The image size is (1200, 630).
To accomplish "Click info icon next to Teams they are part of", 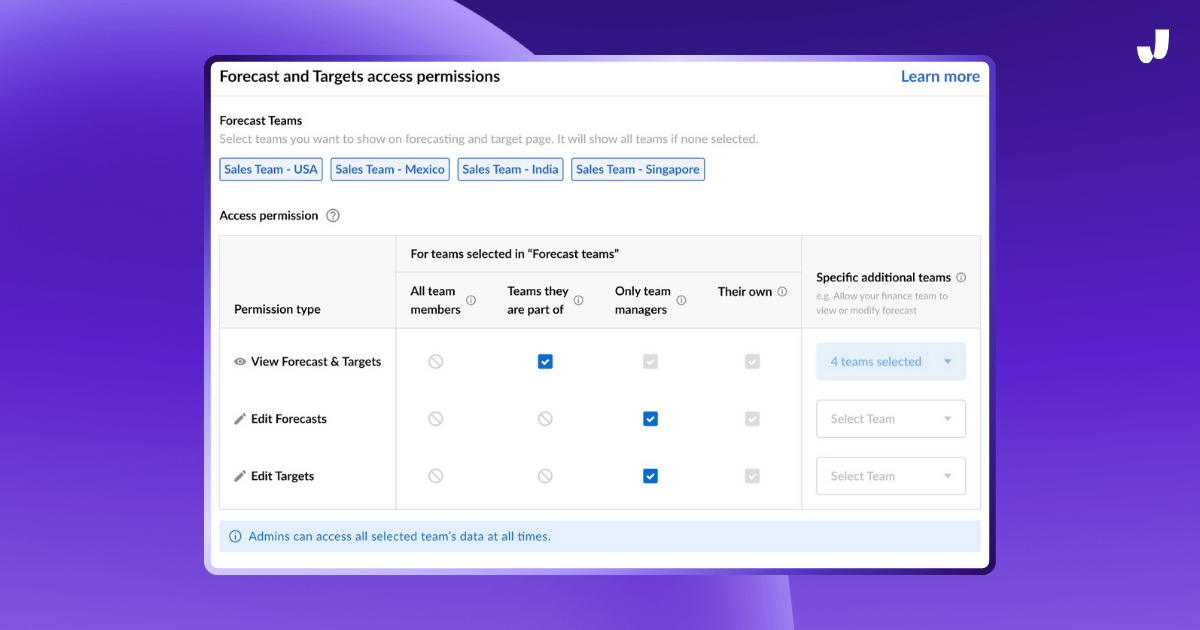I will [x=578, y=300].
